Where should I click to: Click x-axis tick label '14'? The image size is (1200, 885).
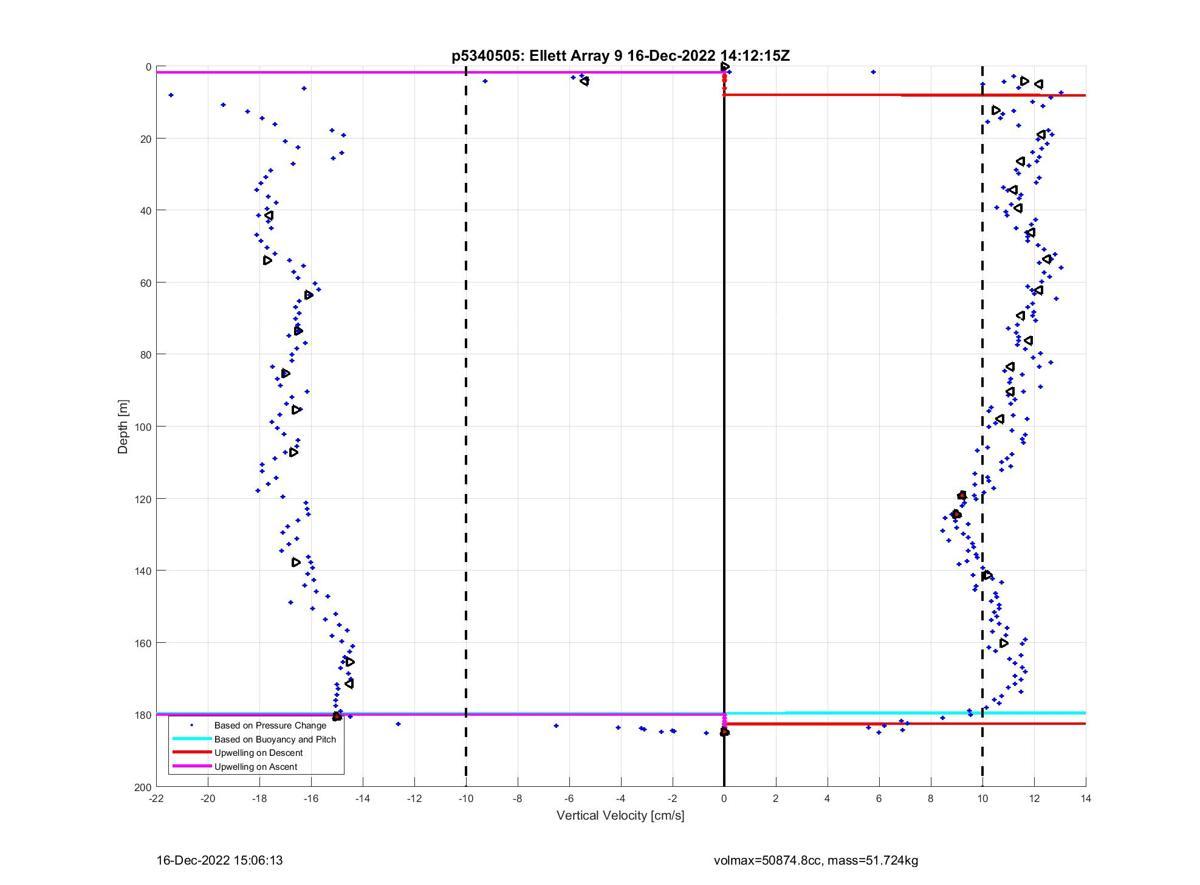pos(1086,798)
